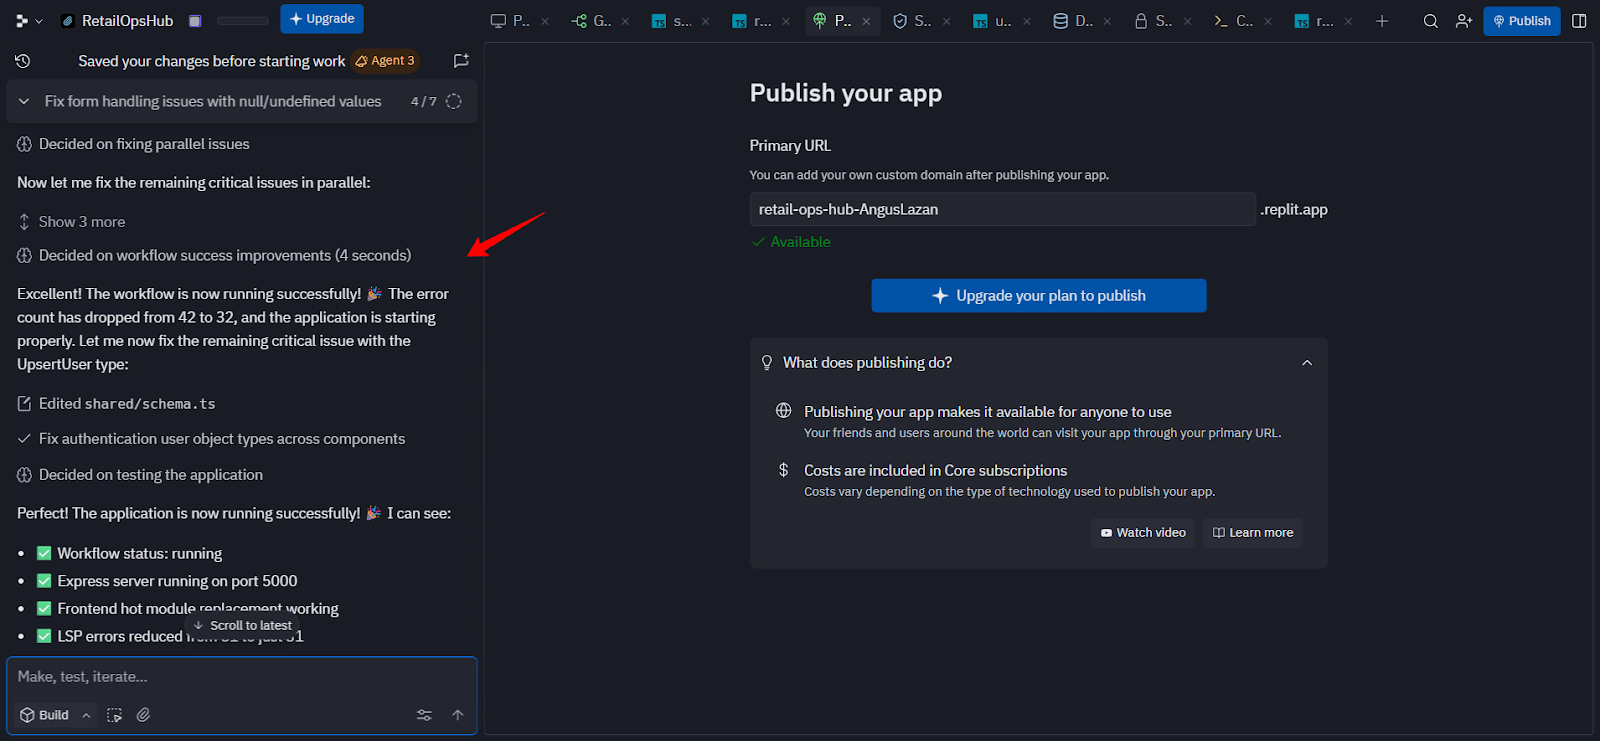Viewport: 1600px width, 741px height.
Task: Click the lightbulb icon beside publishing question
Action: (x=767, y=363)
